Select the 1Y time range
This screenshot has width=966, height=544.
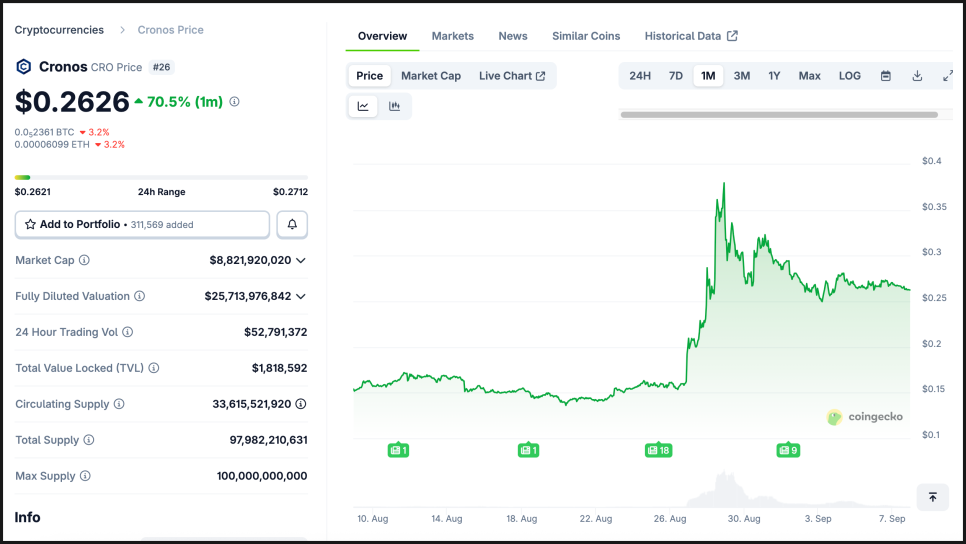(x=774, y=76)
